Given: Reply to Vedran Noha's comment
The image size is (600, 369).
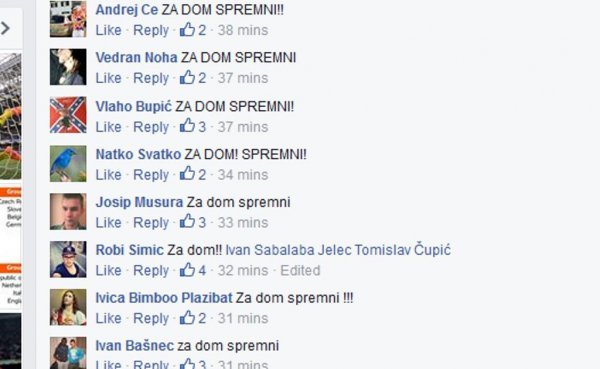Looking at the screenshot, I should (x=151, y=78).
